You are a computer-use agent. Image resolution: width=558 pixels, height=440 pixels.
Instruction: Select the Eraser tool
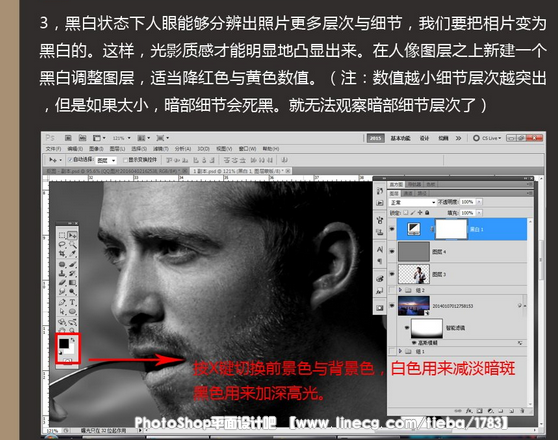pos(62,283)
